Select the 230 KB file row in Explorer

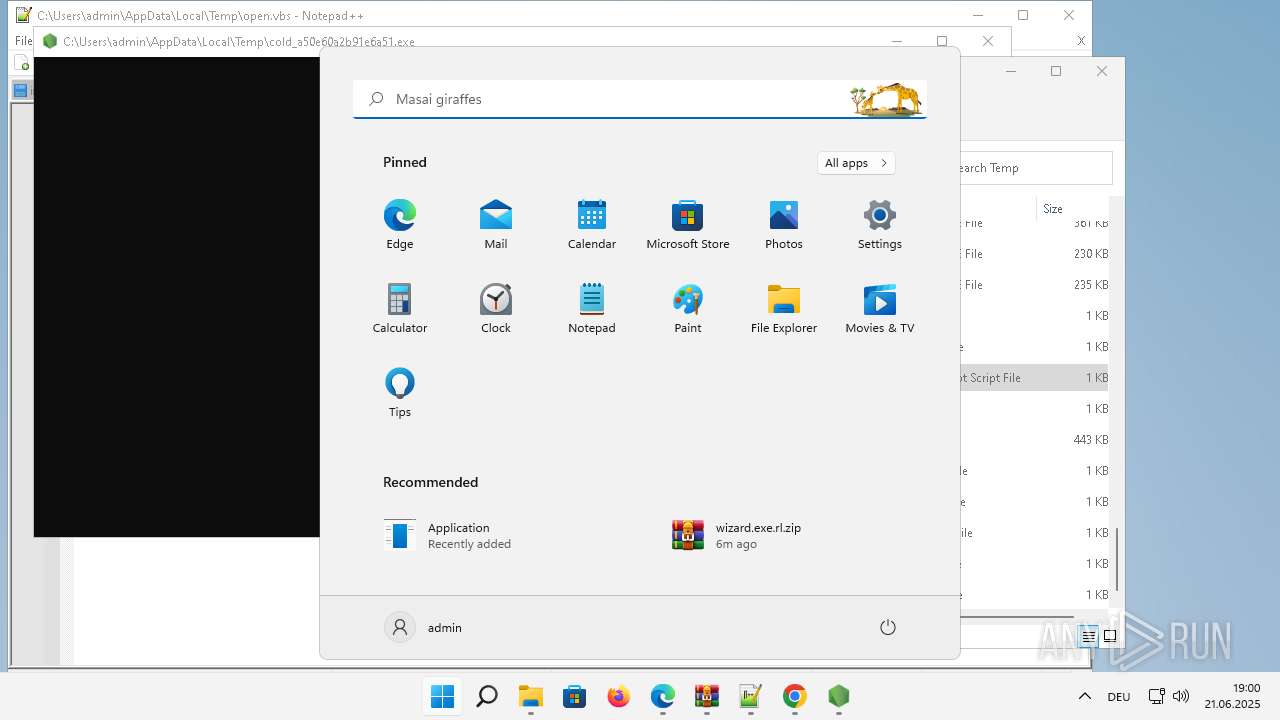pos(1035,254)
